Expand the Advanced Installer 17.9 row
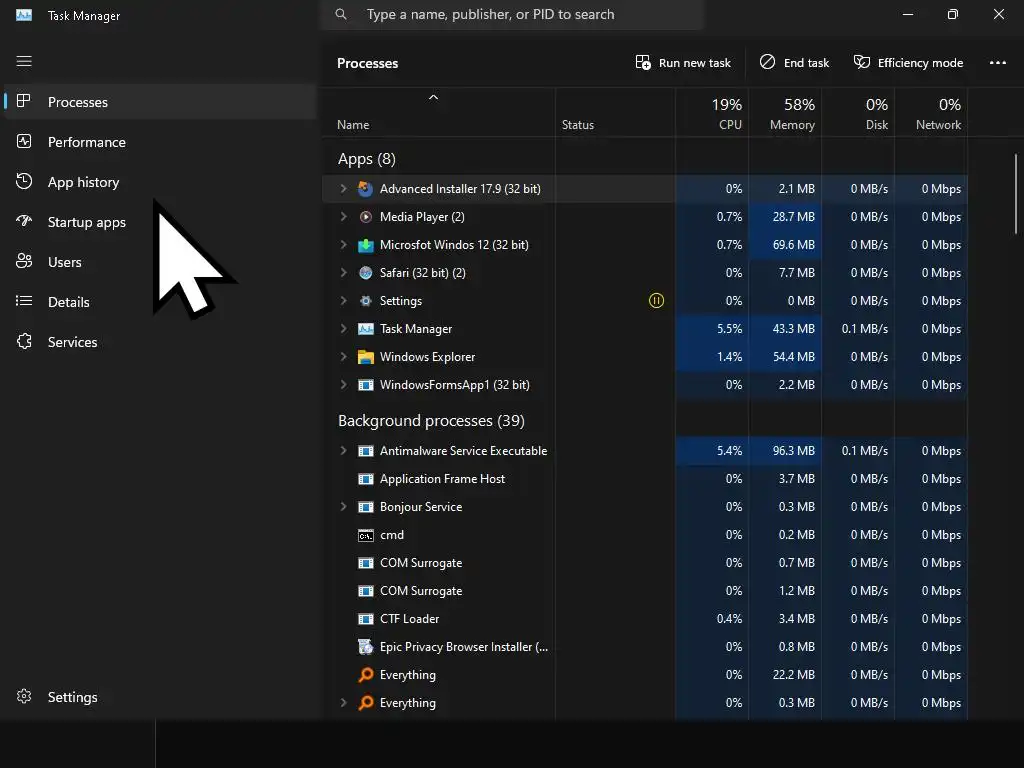Image resolution: width=1024 pixels, height=768 pixels. click(x=344, y=189)
